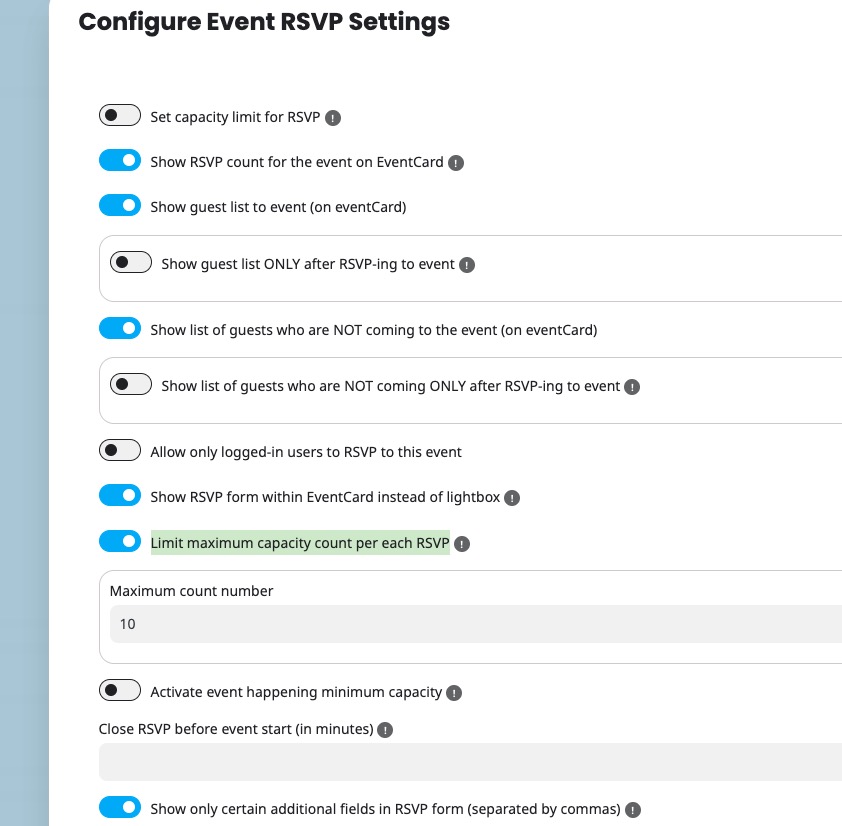Click info icon beside Show RSVP form within EventCard
Image resolution: width=842 pixels, height=826 pixels.
(512, 498)
